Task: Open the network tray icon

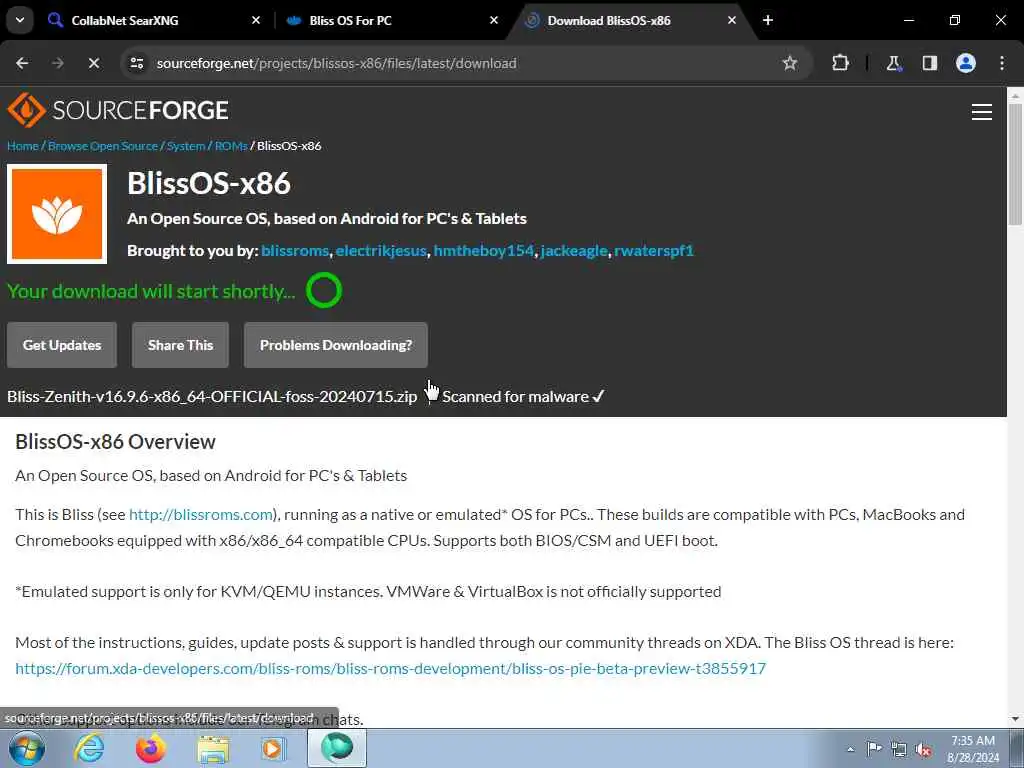Action: (x=899, y=750)
